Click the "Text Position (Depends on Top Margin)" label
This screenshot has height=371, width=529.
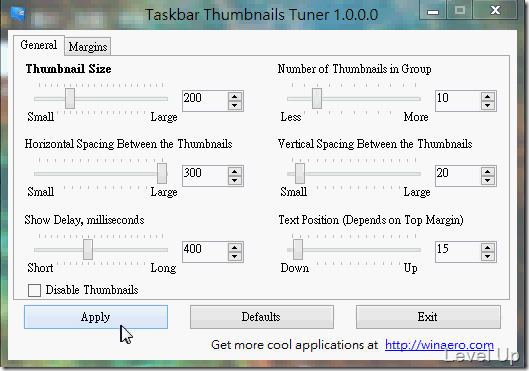pyautogui.click(x=371, y=220)
